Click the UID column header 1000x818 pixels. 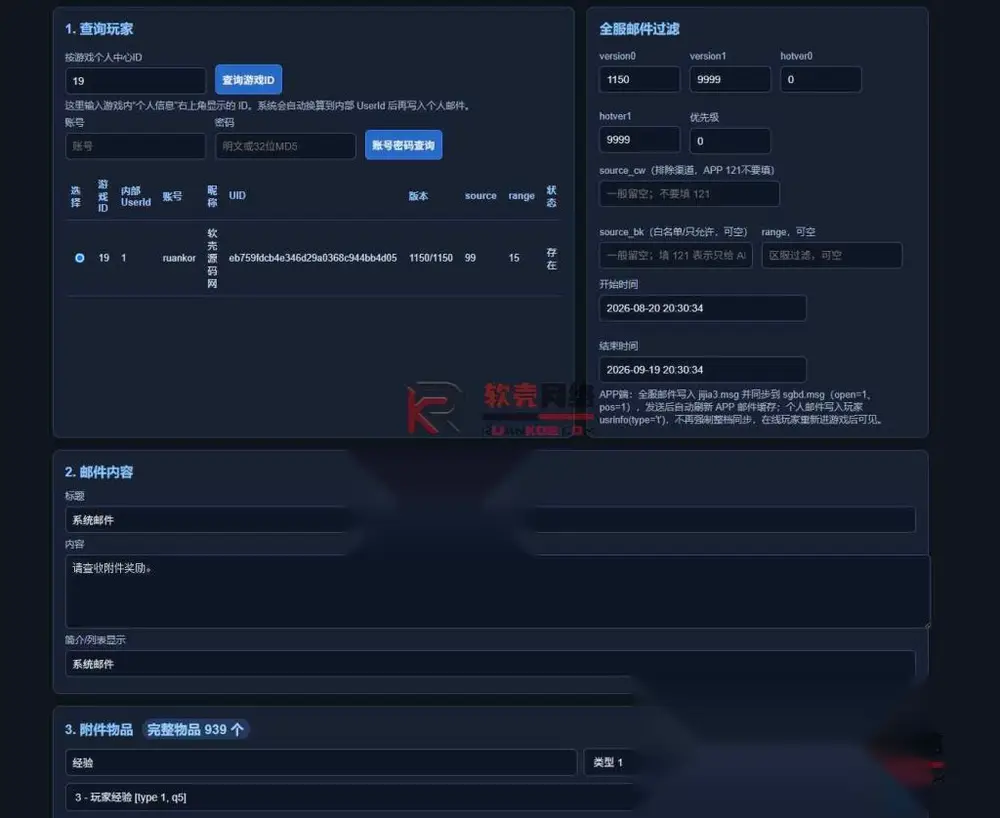point(237,196)
